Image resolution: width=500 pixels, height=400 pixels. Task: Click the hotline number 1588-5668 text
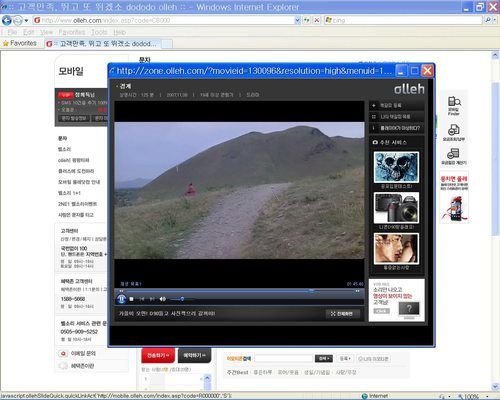pyautogui.click(x=73, y=299)
